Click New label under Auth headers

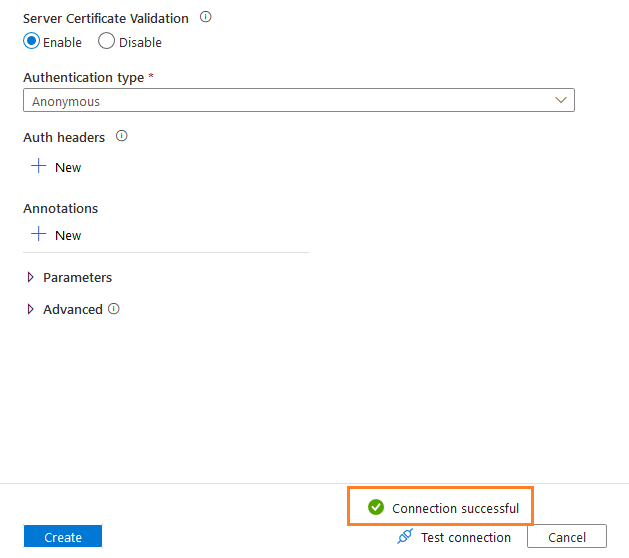(68, 168)
